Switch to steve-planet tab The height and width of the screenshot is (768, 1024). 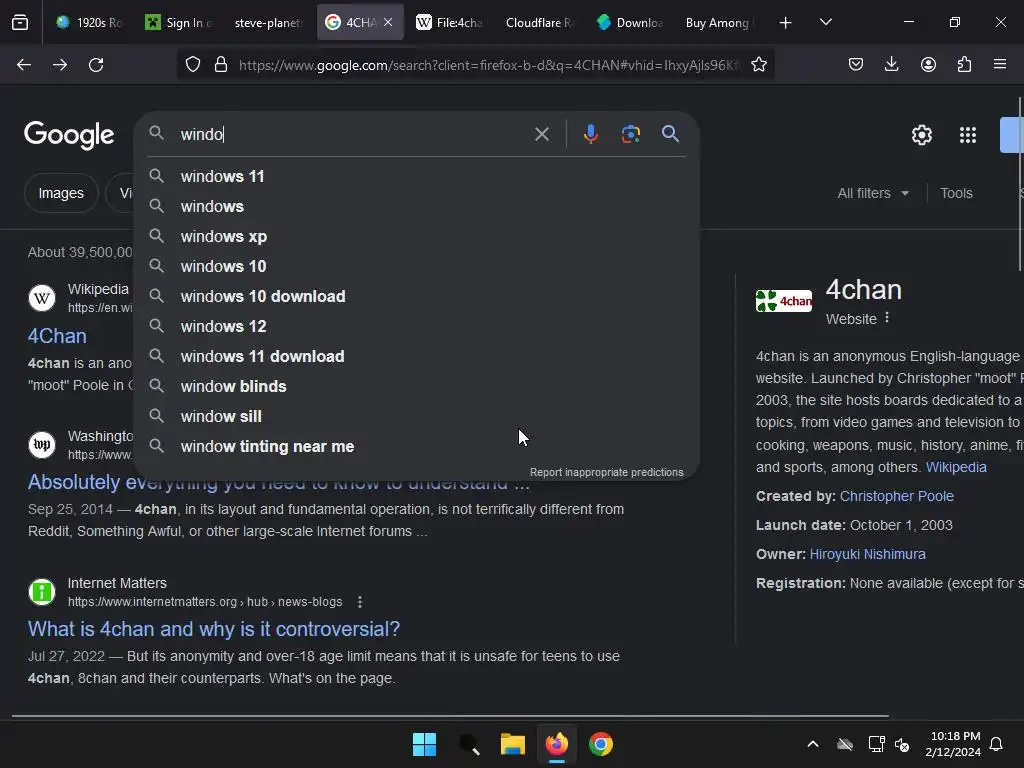[268, 23]
